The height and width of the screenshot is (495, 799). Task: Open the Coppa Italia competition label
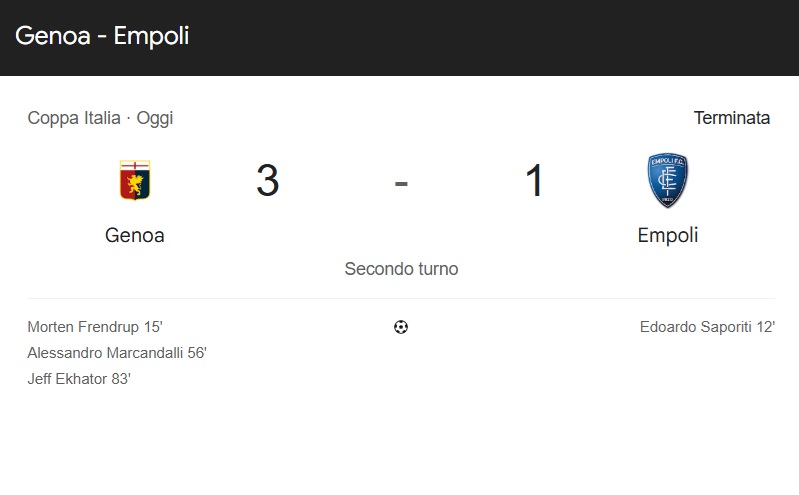74,118
